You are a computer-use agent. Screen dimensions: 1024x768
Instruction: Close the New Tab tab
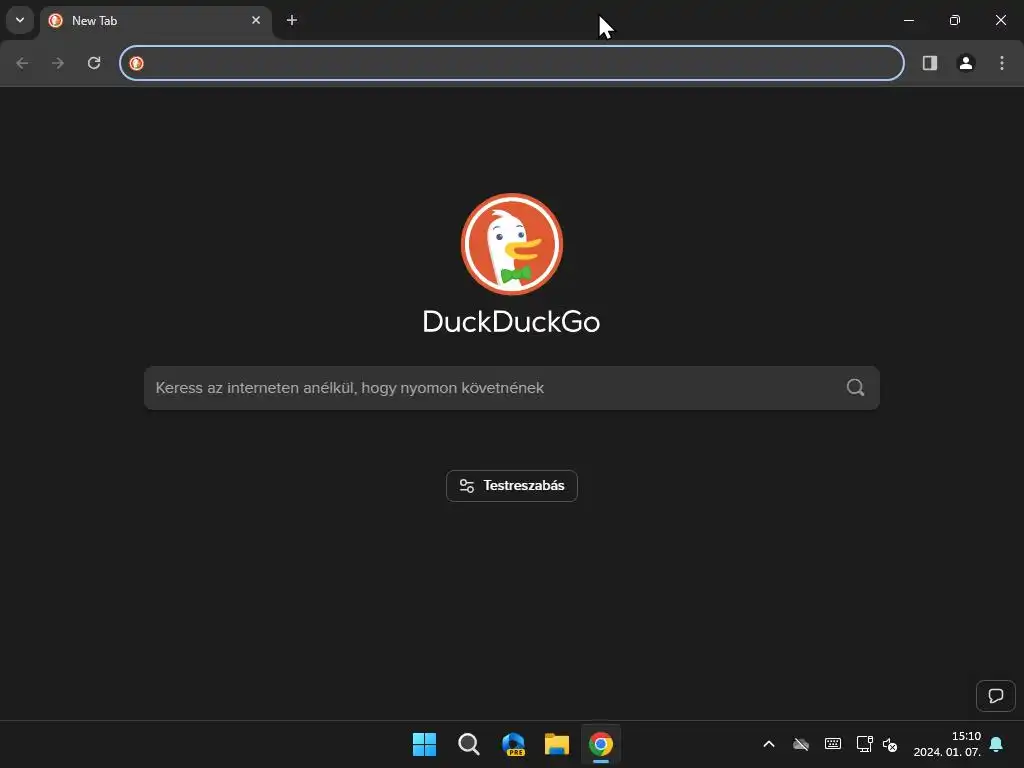(256, 20)
